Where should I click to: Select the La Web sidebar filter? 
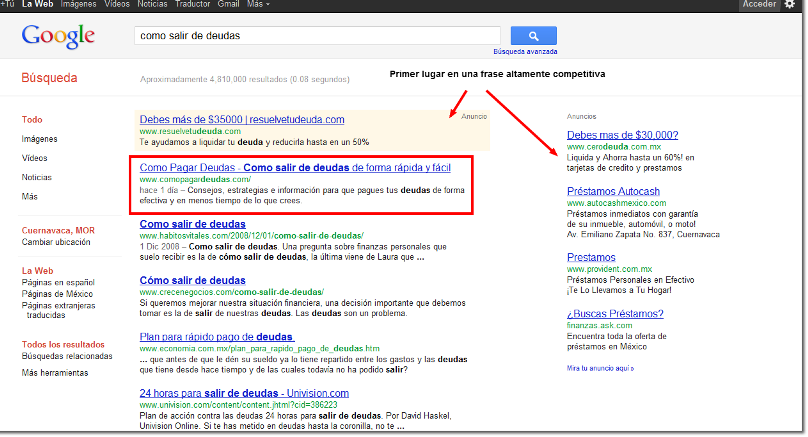pos(38,271)
